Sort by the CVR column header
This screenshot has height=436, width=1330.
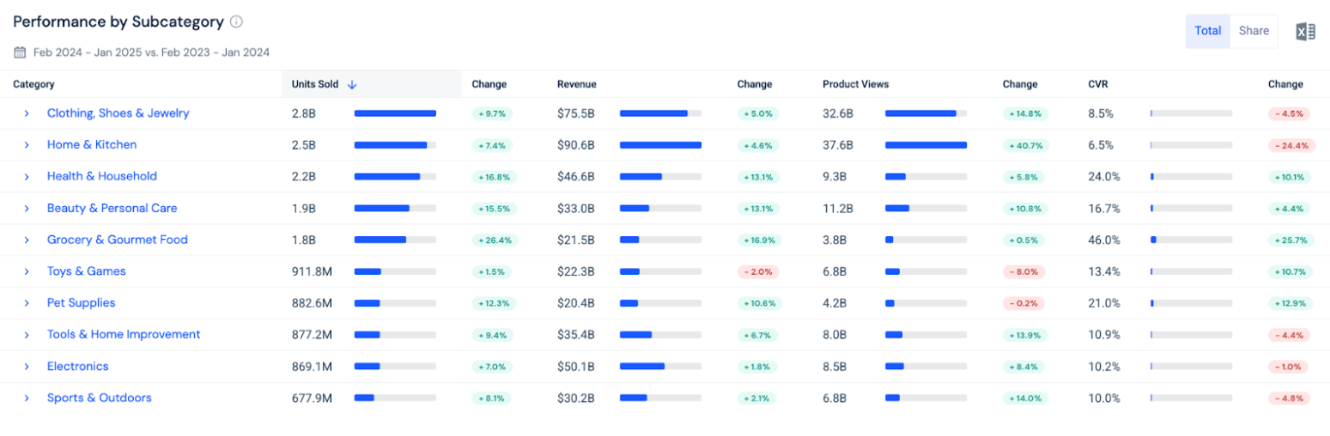click(x=1098, y=85)
